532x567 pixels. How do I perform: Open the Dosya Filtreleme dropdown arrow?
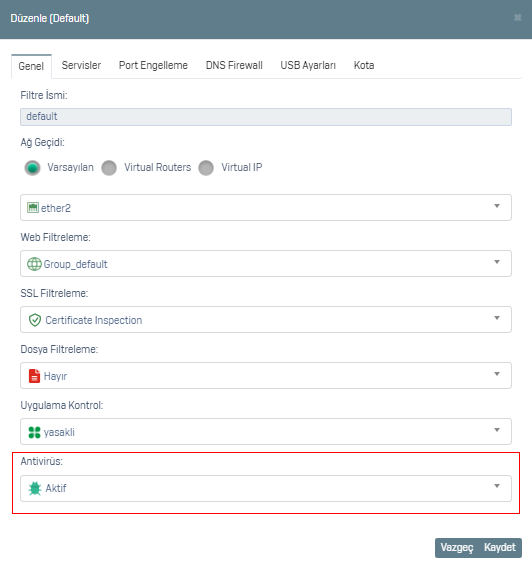click(497, 374)
